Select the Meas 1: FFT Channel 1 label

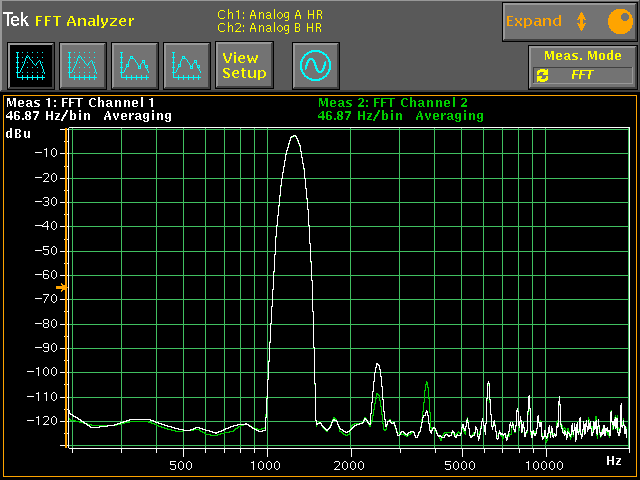(81, 102)
